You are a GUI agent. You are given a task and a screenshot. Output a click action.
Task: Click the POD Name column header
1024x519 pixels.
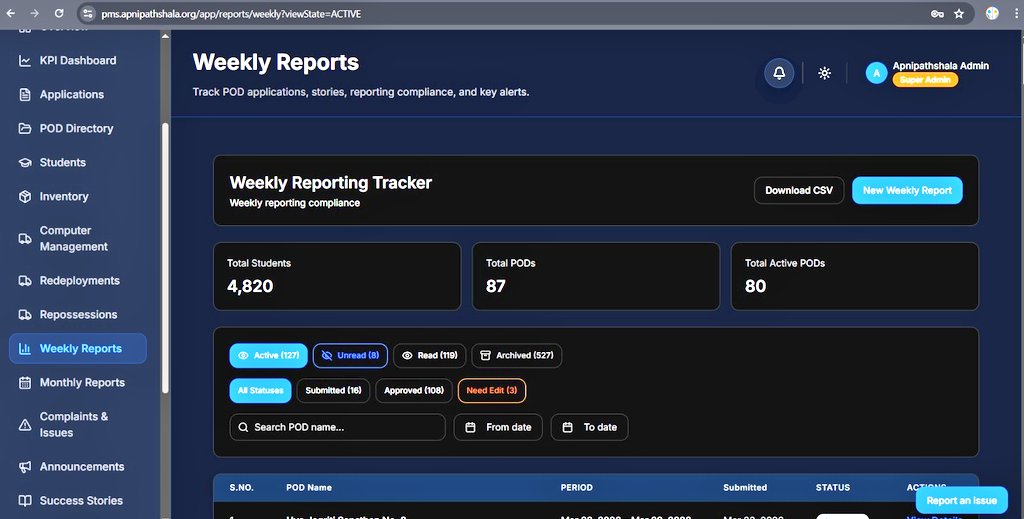309,488
